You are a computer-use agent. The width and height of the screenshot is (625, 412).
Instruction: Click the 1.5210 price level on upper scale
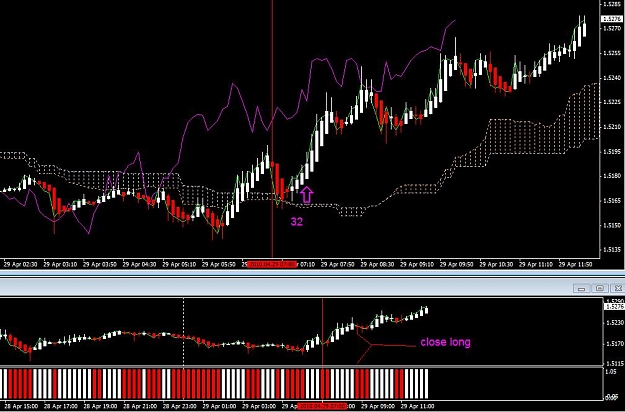pyautogui.click(x=610, y=127)
